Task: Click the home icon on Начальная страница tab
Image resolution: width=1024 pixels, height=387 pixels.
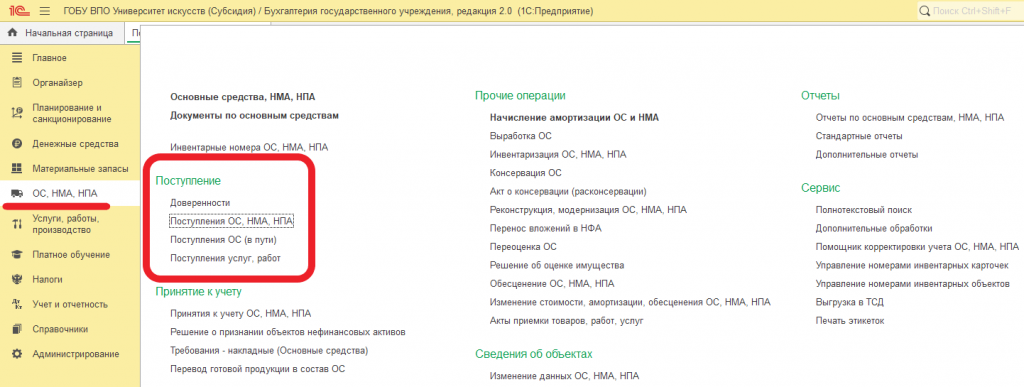Action: point(11,33)
